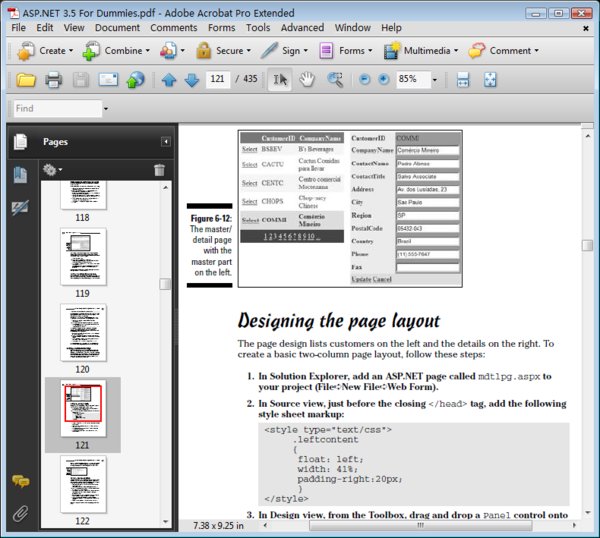Select page 119 thumbnail

[x=82, y=257]
